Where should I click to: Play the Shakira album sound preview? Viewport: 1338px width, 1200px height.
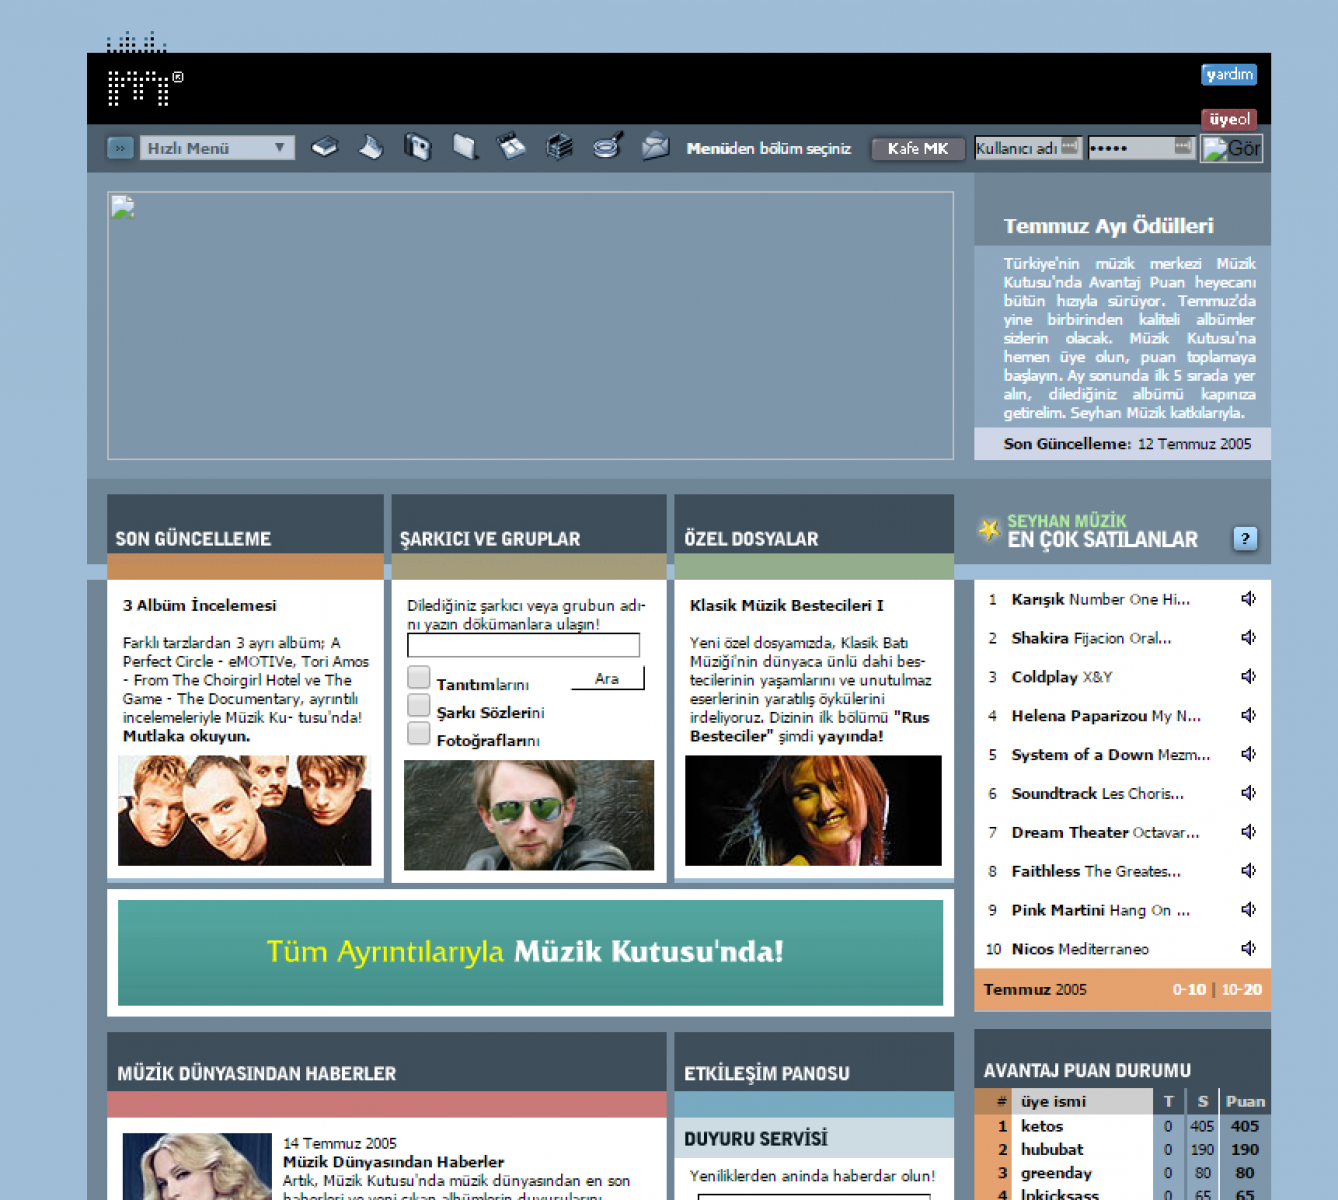coord(1248,638)
